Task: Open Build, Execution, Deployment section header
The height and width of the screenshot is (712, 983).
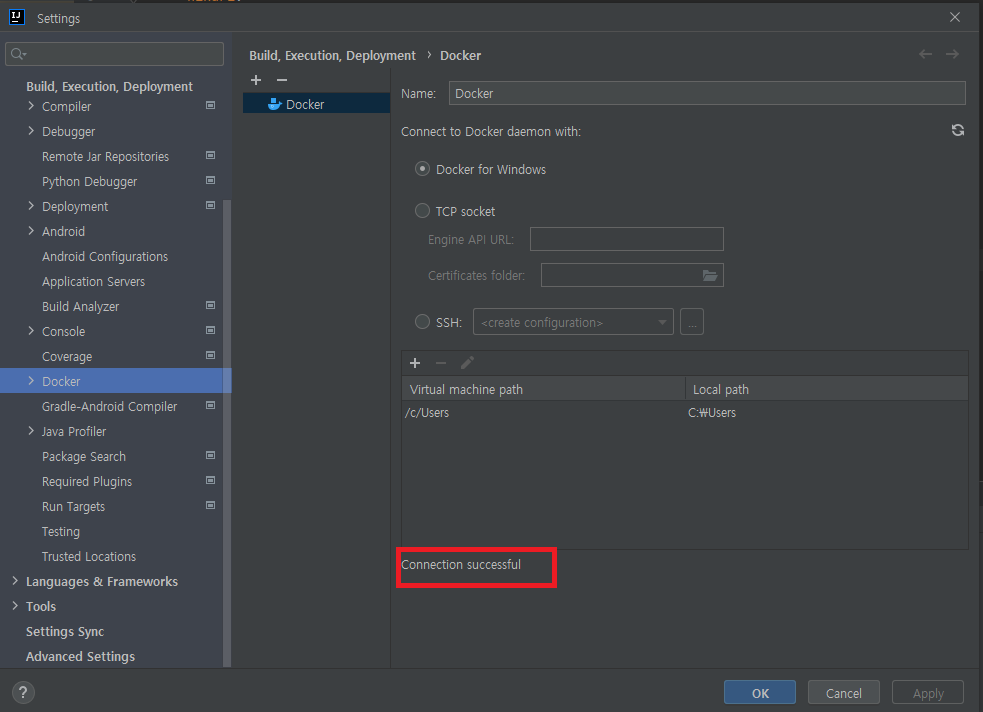Action: [x=109, y=86]
